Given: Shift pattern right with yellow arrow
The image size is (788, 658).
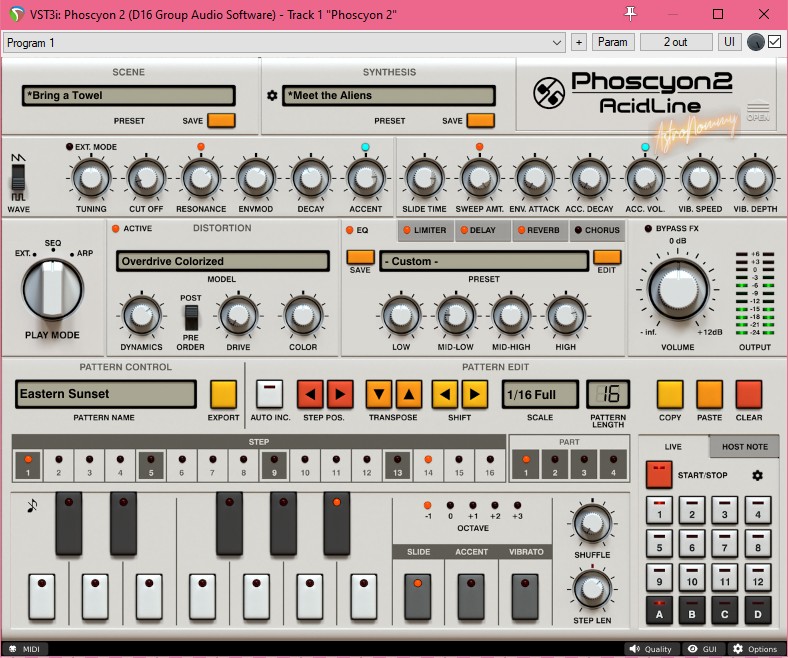Looking at the screenshot, I should [474, 394].
